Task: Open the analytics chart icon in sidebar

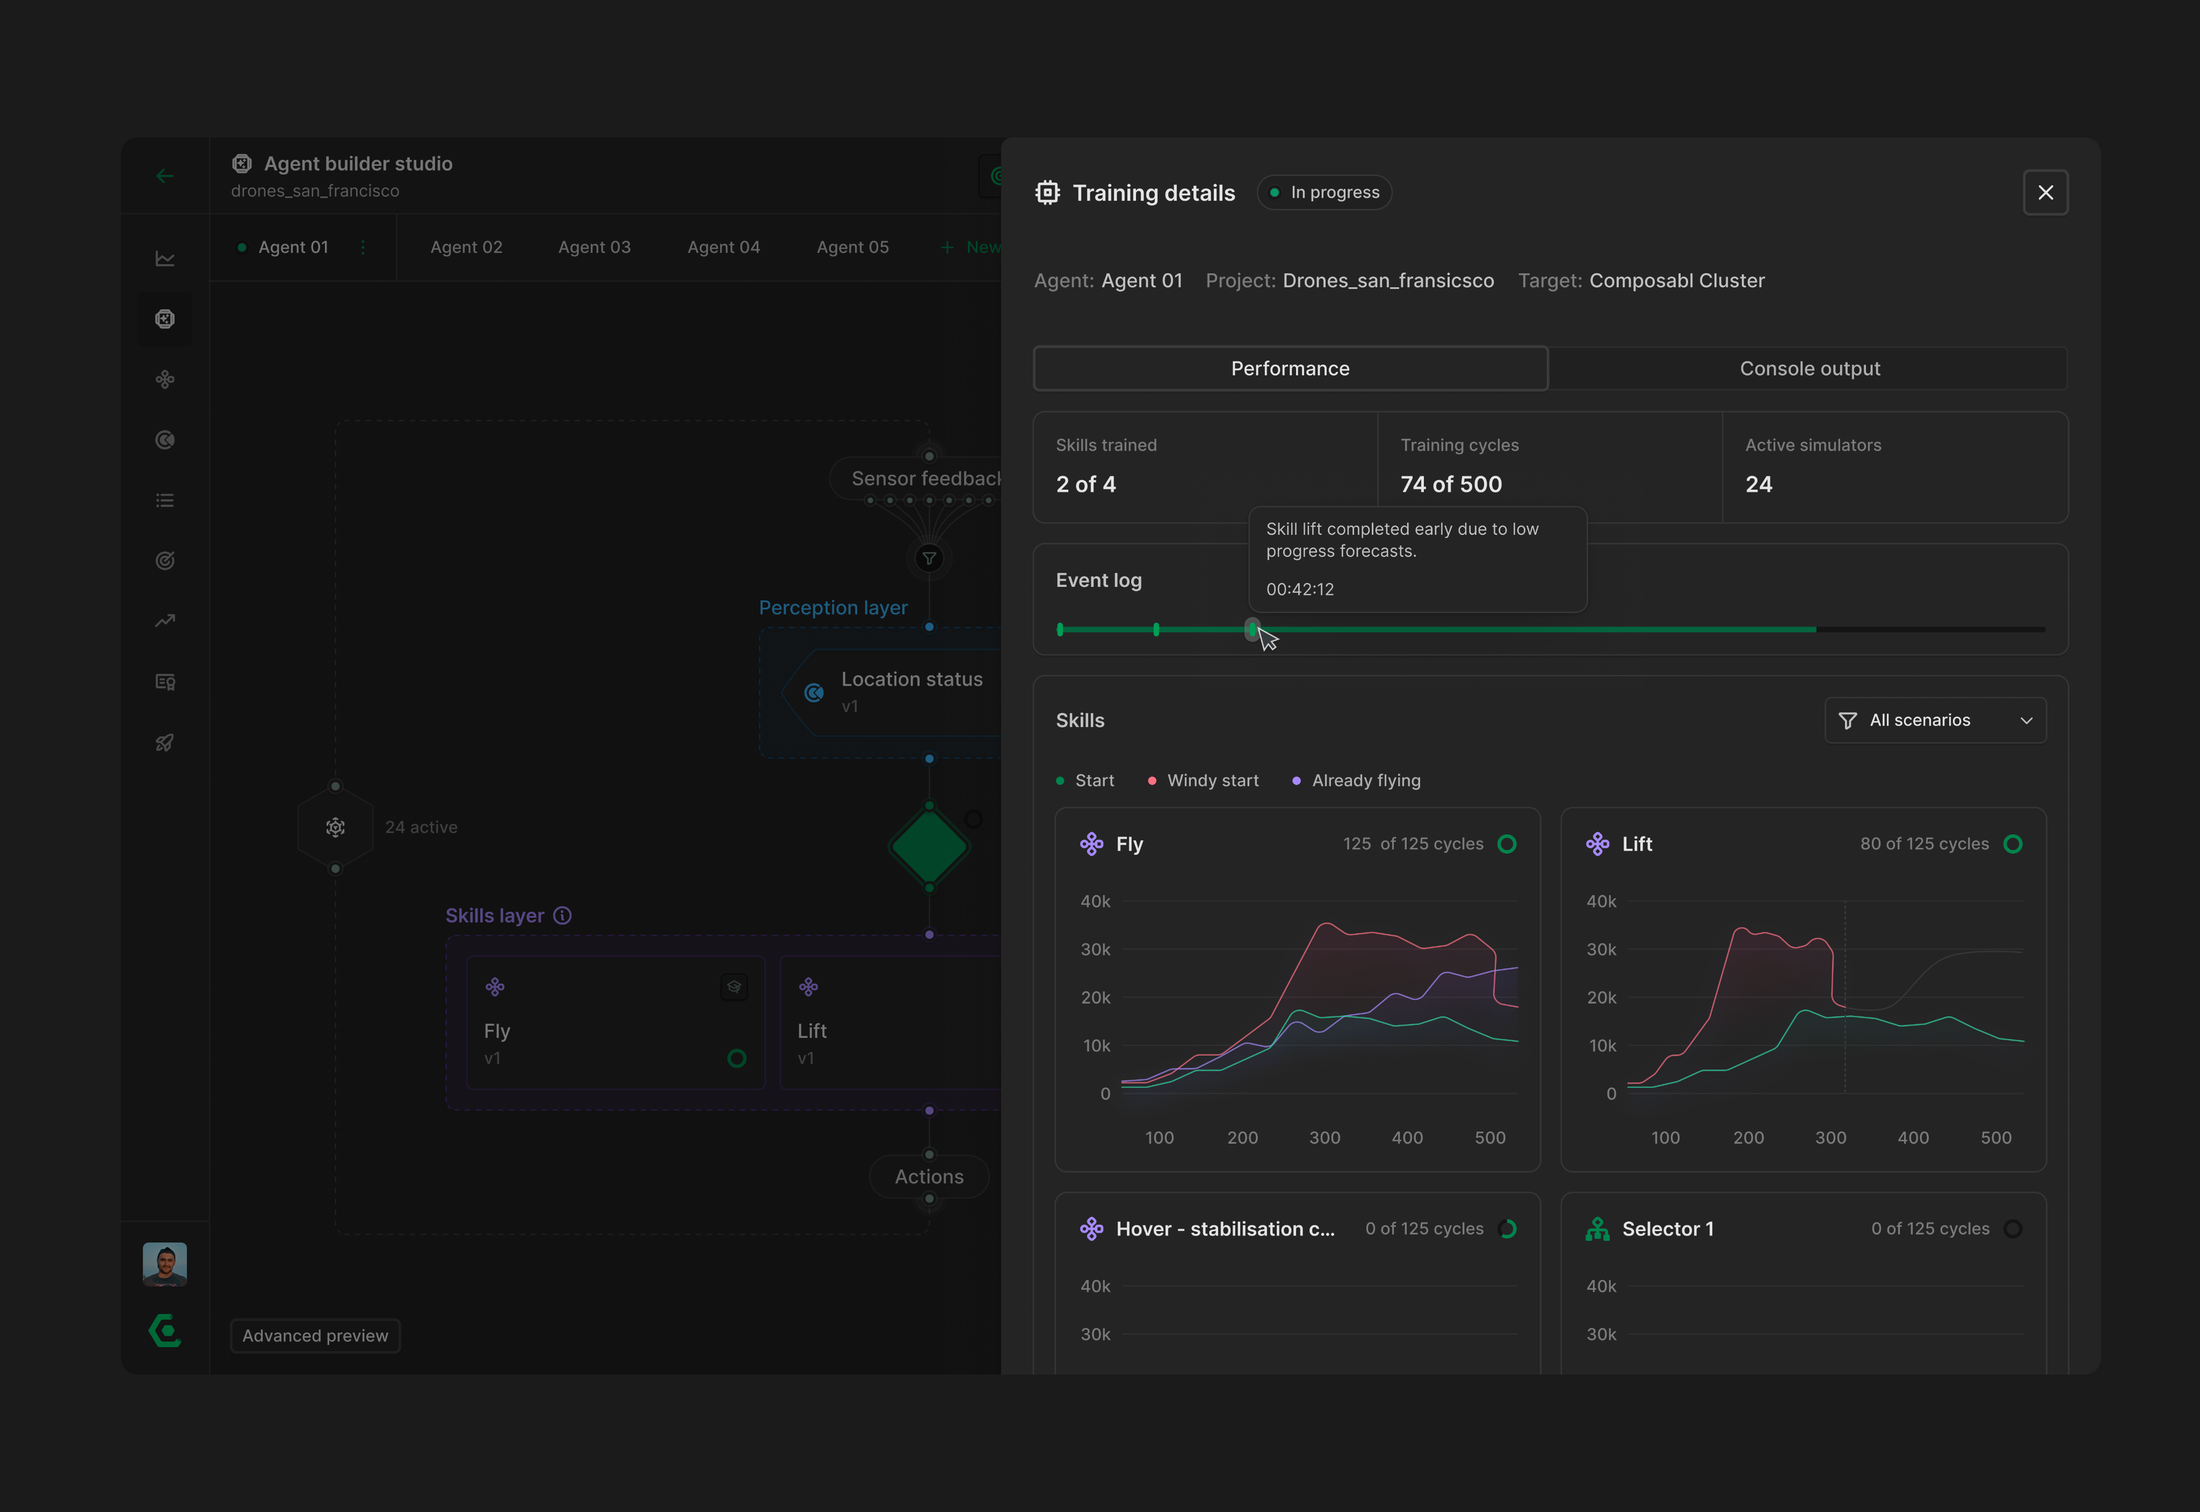Action: pos(165,259)
